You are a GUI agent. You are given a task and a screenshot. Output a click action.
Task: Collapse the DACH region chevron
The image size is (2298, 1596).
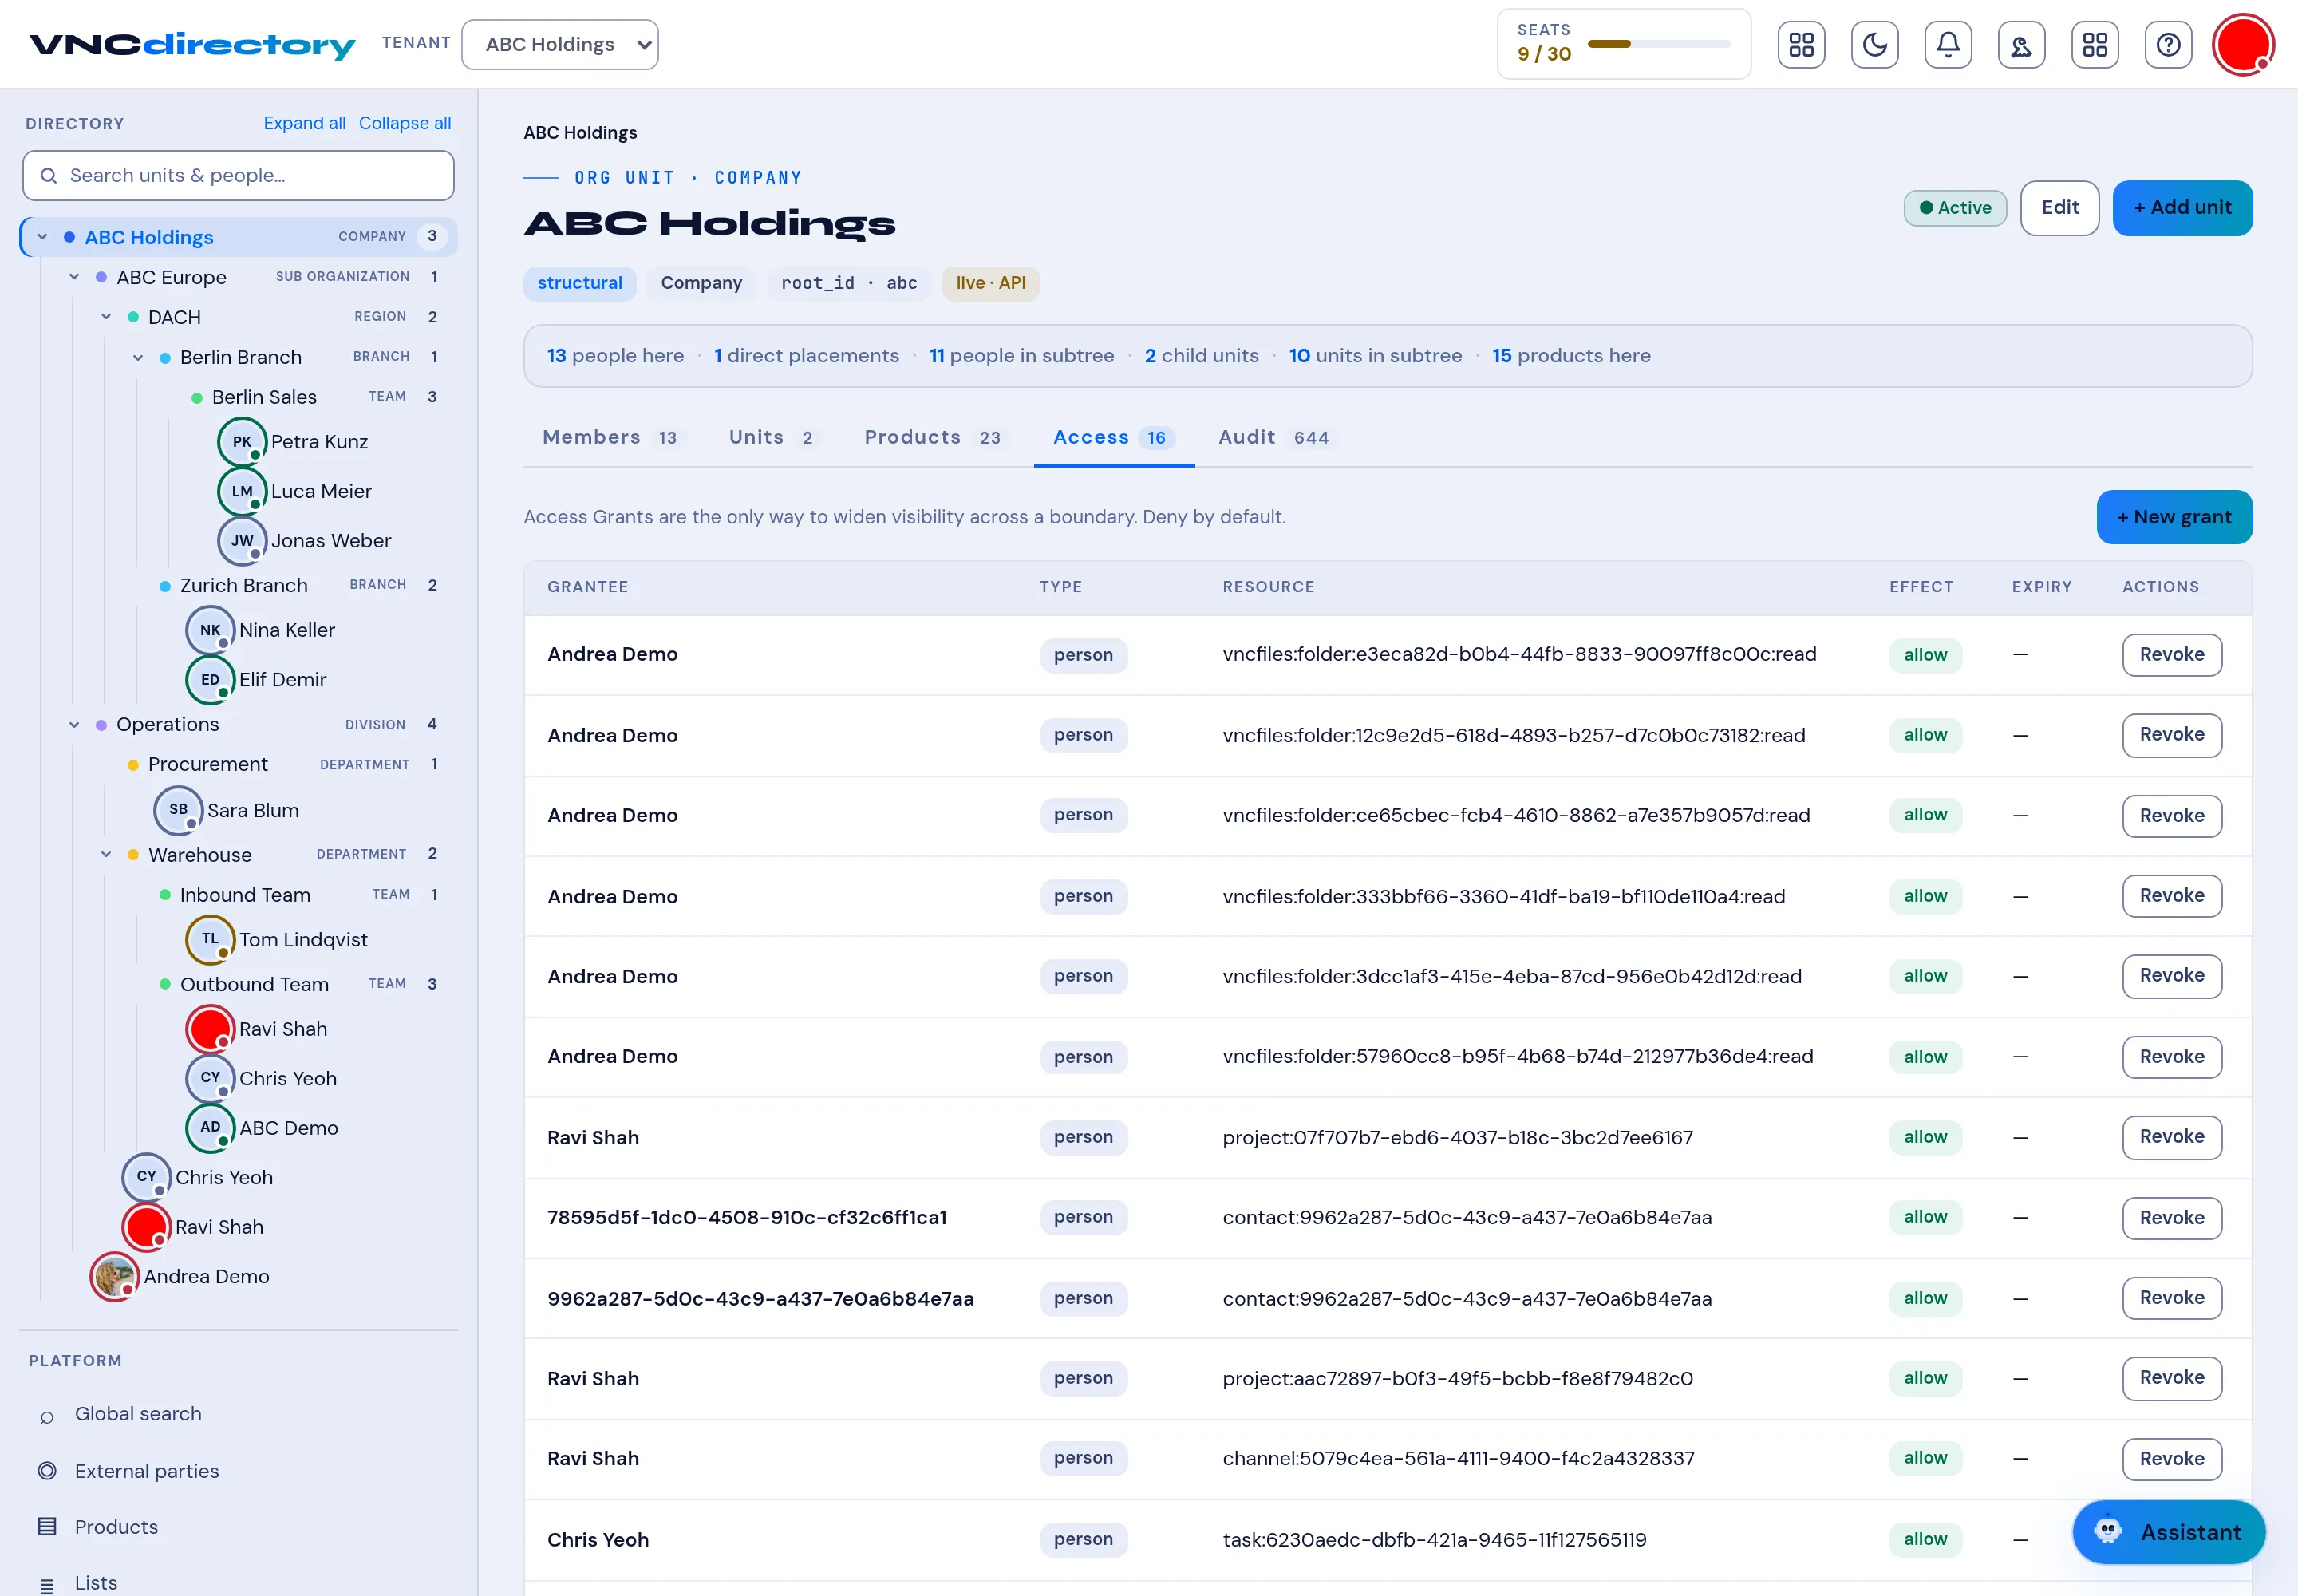tap(106, 317)
